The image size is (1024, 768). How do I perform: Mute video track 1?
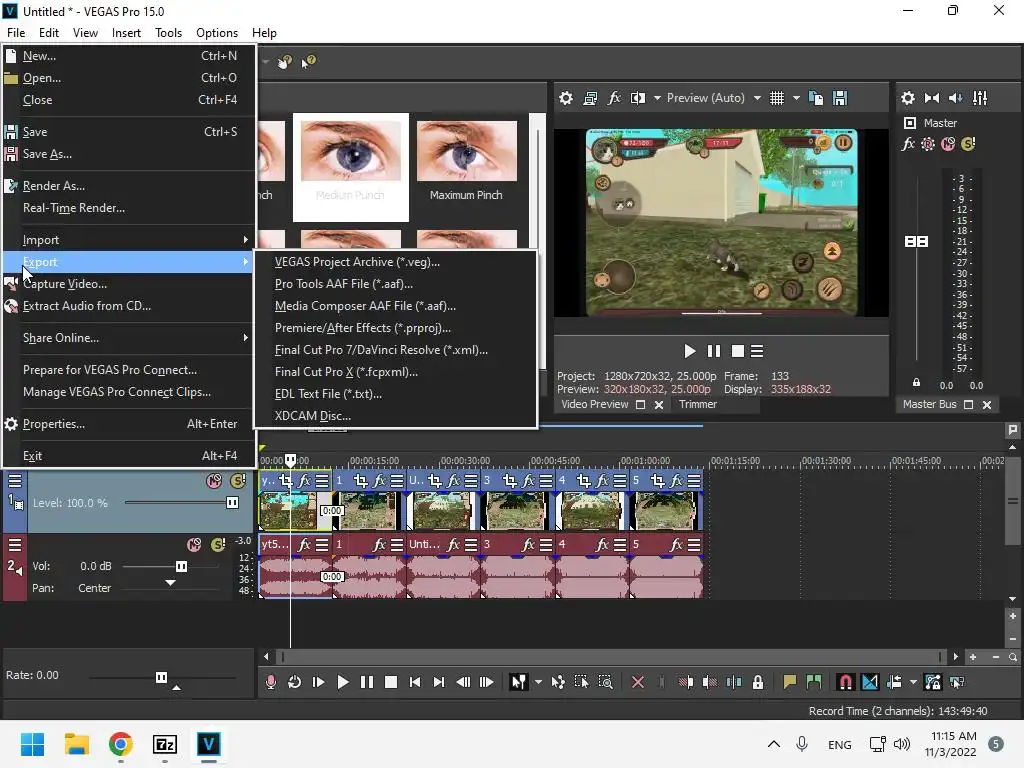click(214, 481)
